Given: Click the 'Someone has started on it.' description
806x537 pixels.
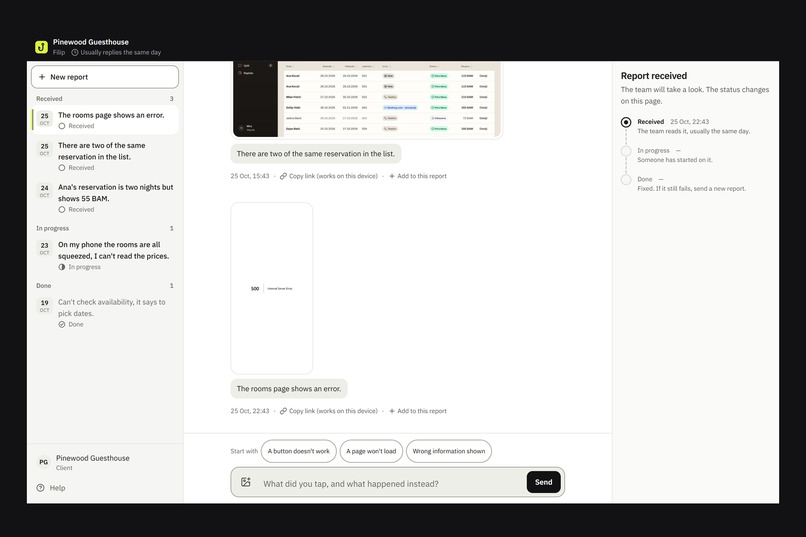Looking at the screenshot, I should (x=675, y=160).
